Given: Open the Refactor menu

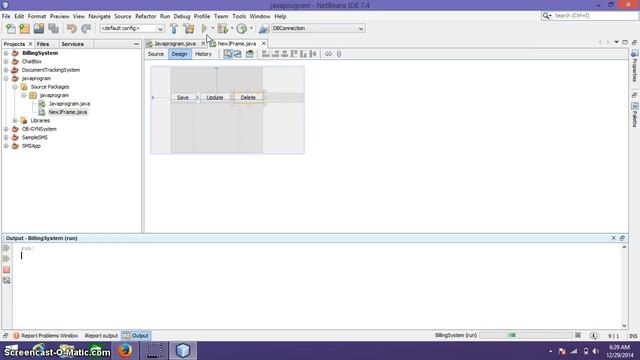Looking at the screenshot, I should pyautogui.click(x=145, y=16).
